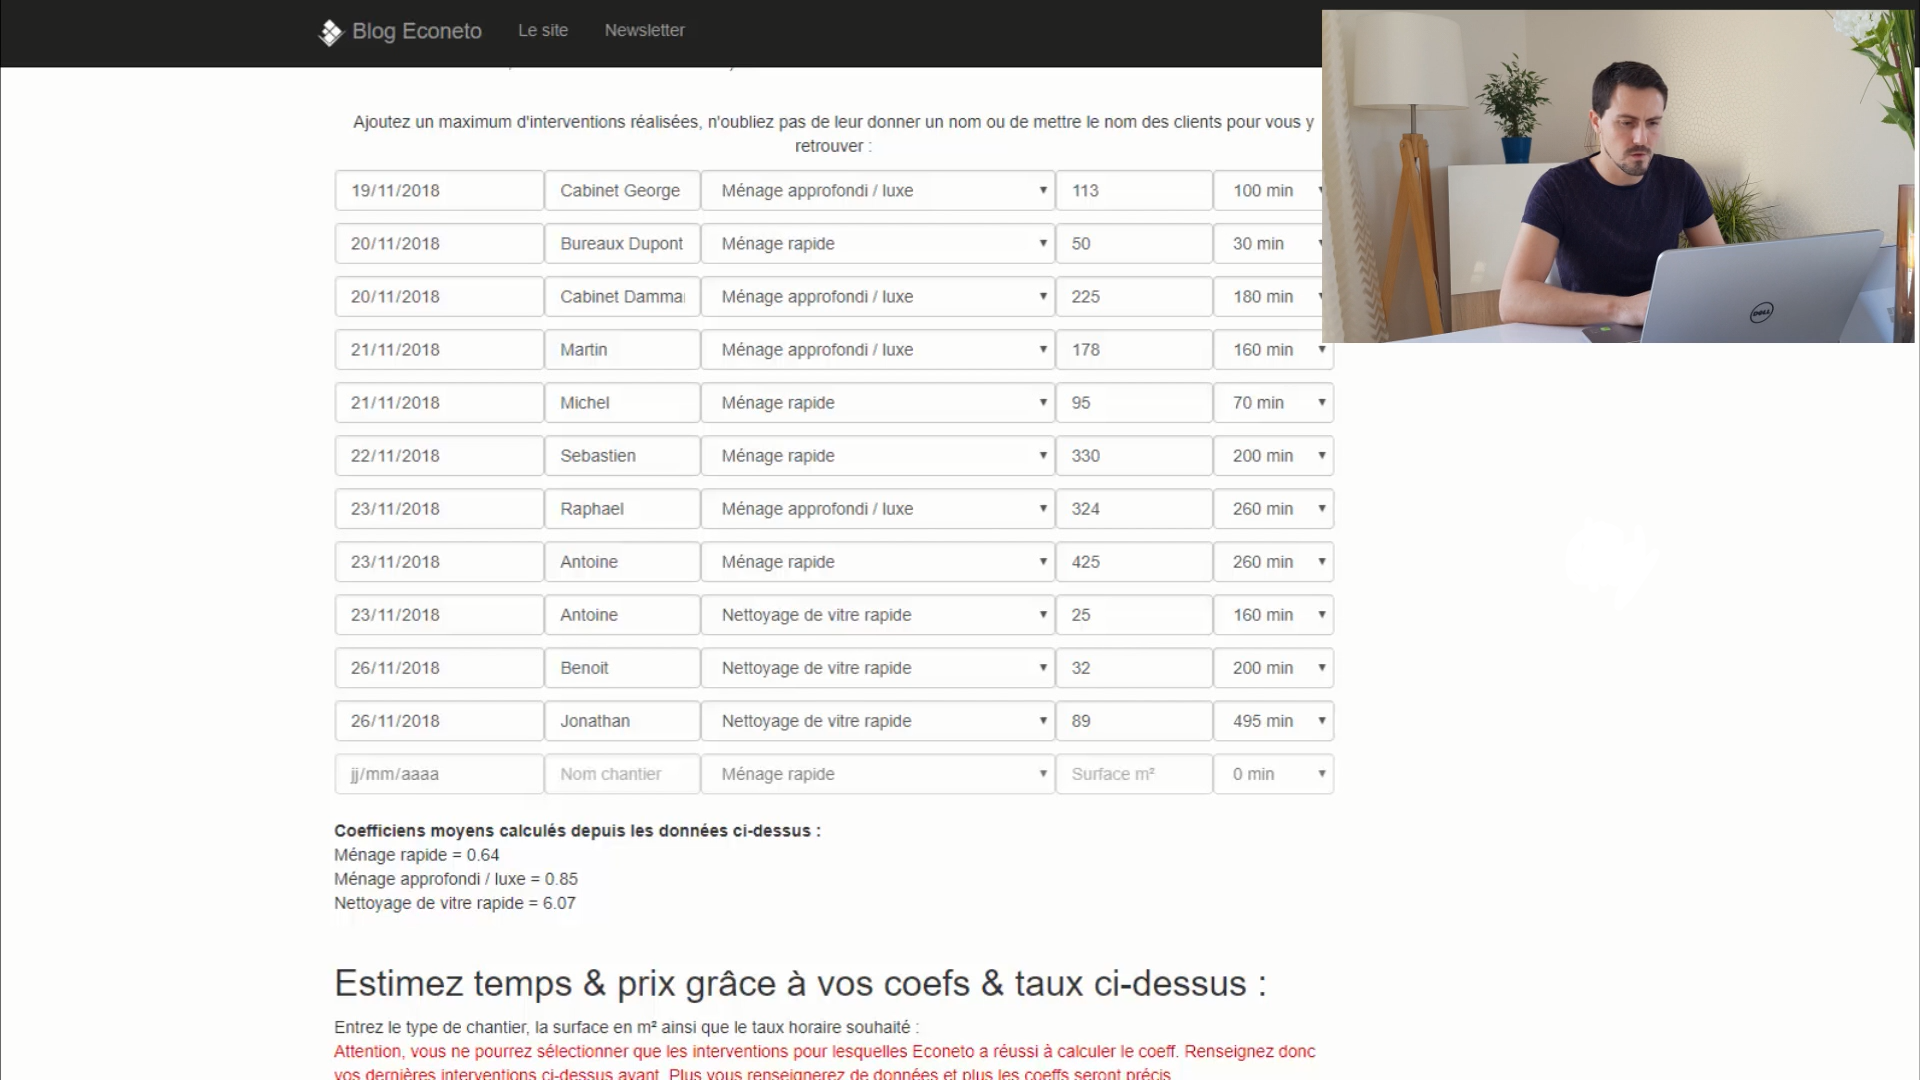Open type dropdown for Sebastien row
This screenshot has height=1080, width=1920.
click(x=878, y=455)
